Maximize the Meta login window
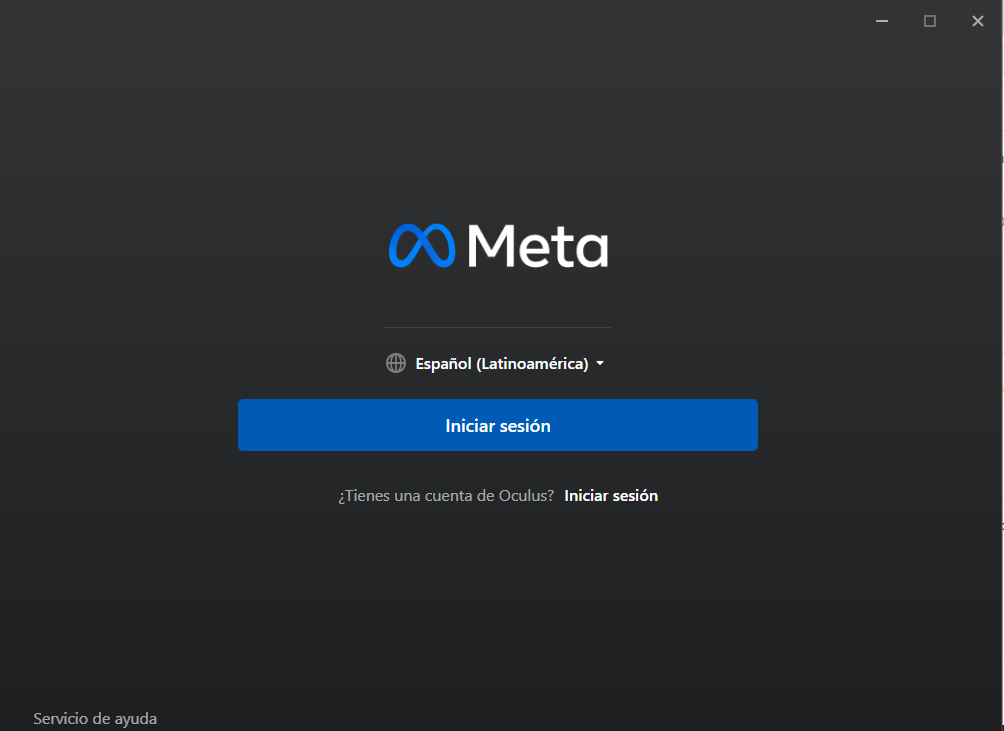This screenshot has height=731, width=1004. pyautogui.click(x=930, y=21)
